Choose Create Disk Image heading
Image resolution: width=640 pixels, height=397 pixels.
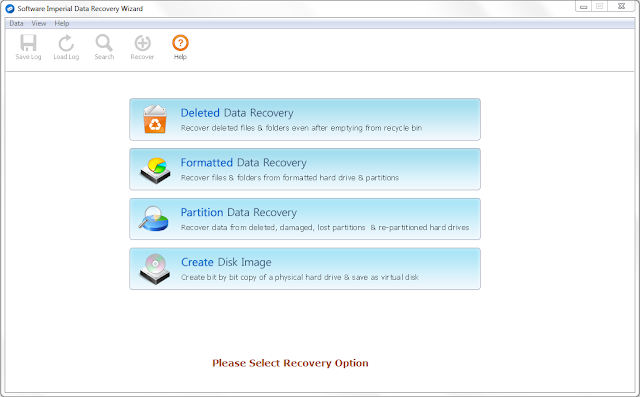pos(226,262)
